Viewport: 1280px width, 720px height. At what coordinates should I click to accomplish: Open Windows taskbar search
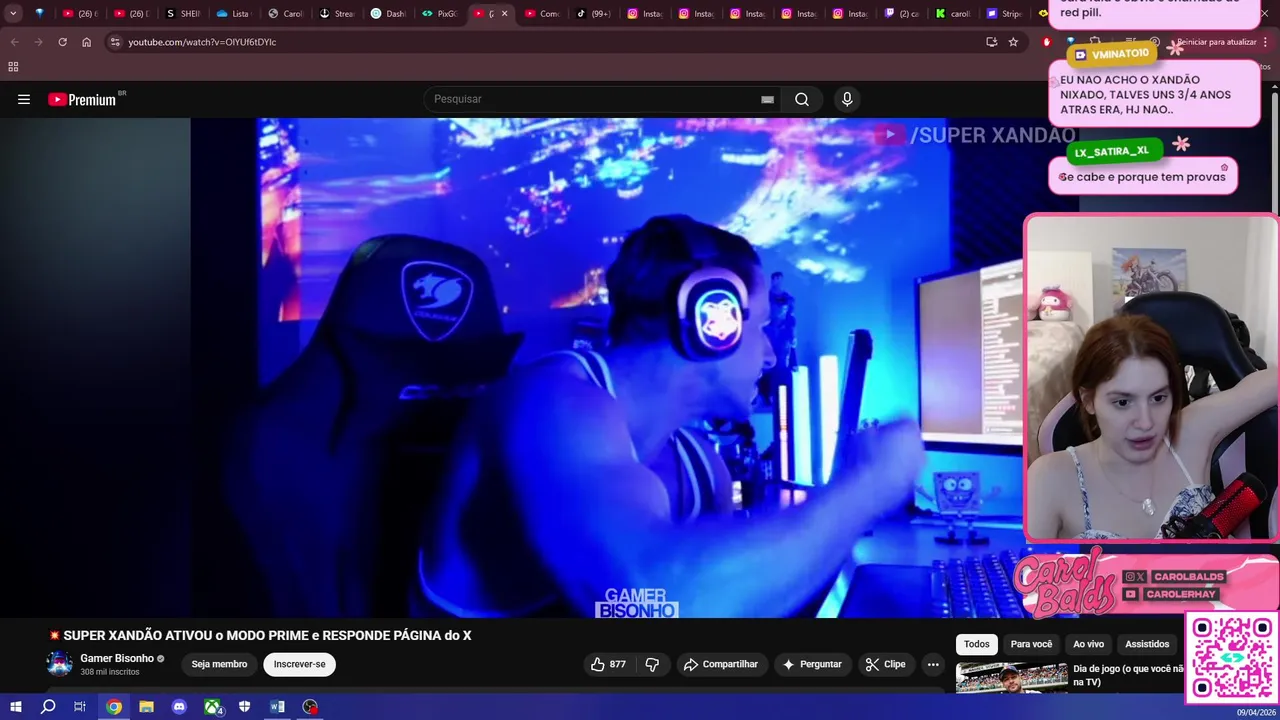[48, 706]
